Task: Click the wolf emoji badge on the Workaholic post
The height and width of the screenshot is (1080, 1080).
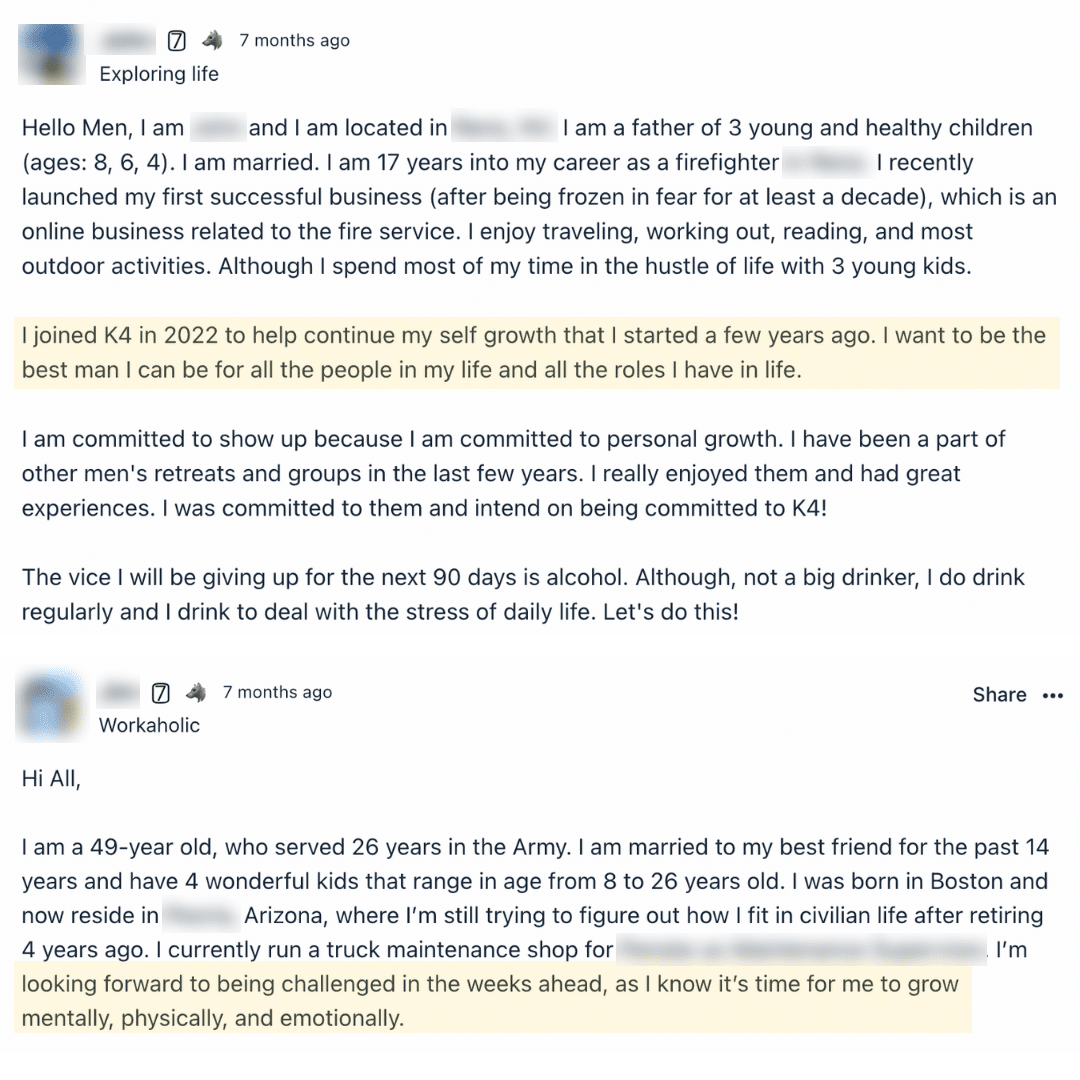Action: 195,692
